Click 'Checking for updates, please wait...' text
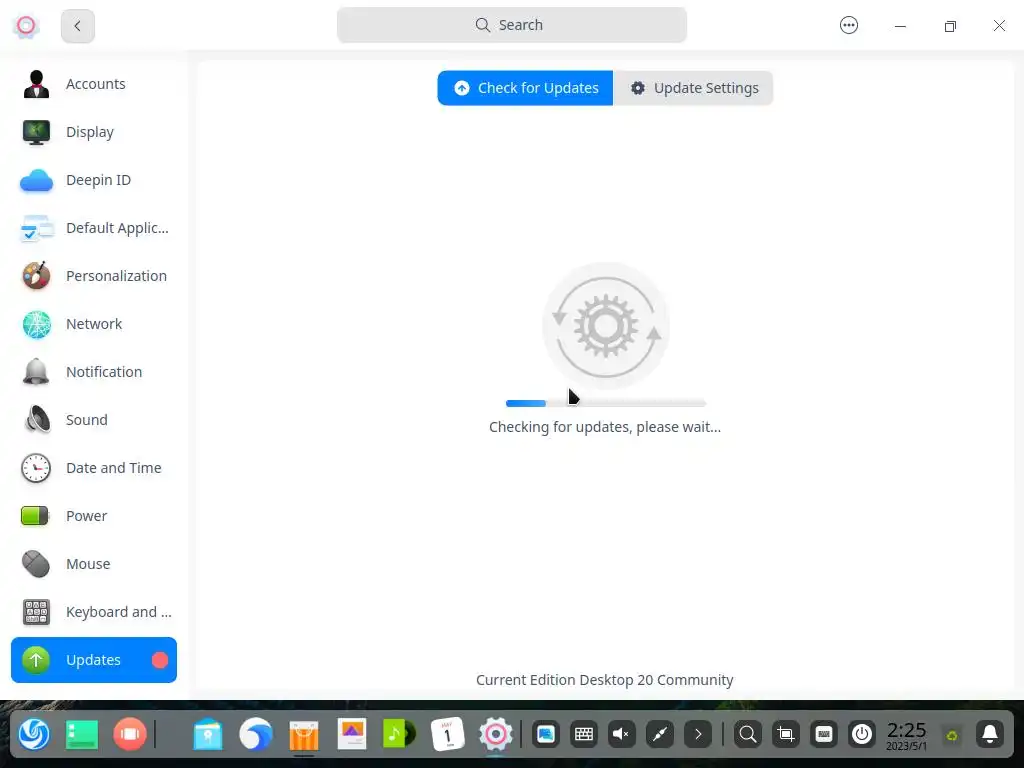This screenshot has height=768, width=1024. 605,427
